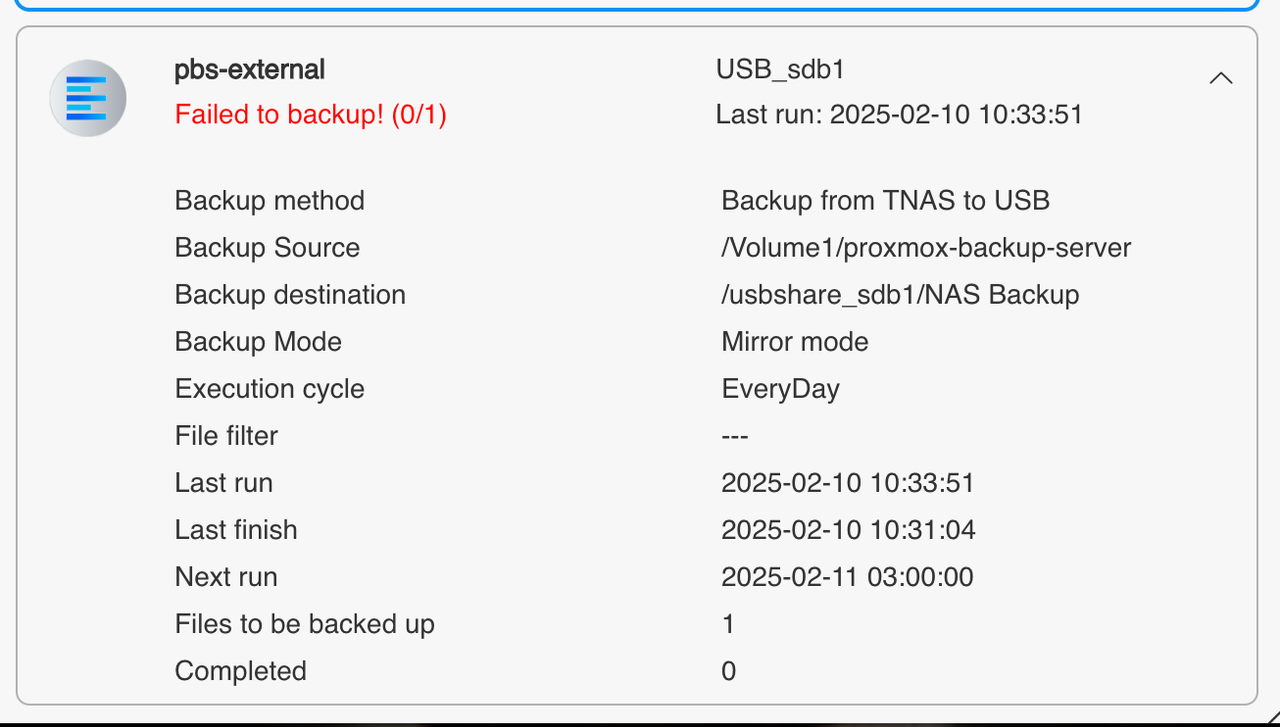Click the Backup Source label
Viewport: 1280px width, 727px height.
[267, 248]
